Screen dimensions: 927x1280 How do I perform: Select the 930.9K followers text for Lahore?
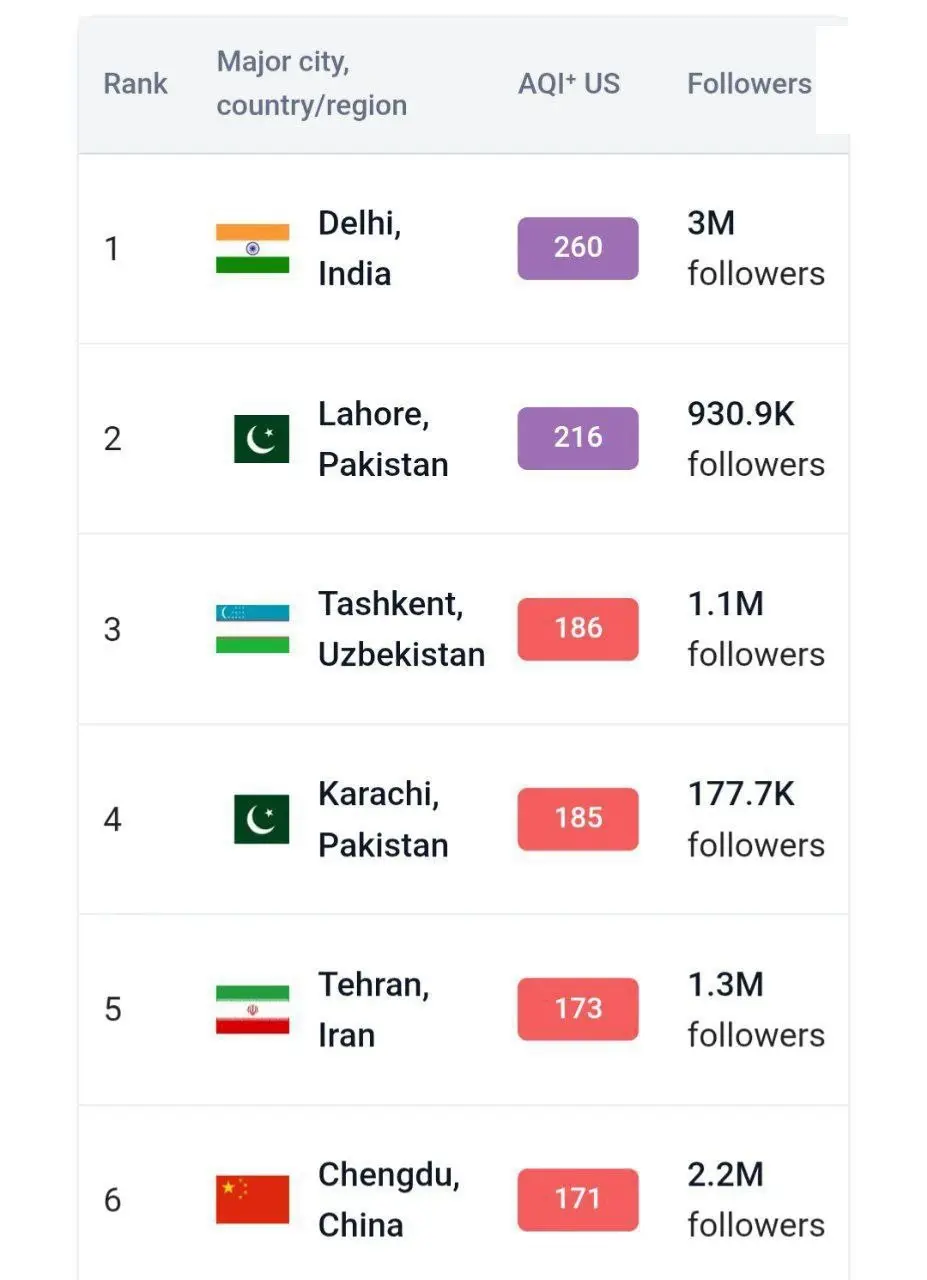756,438
